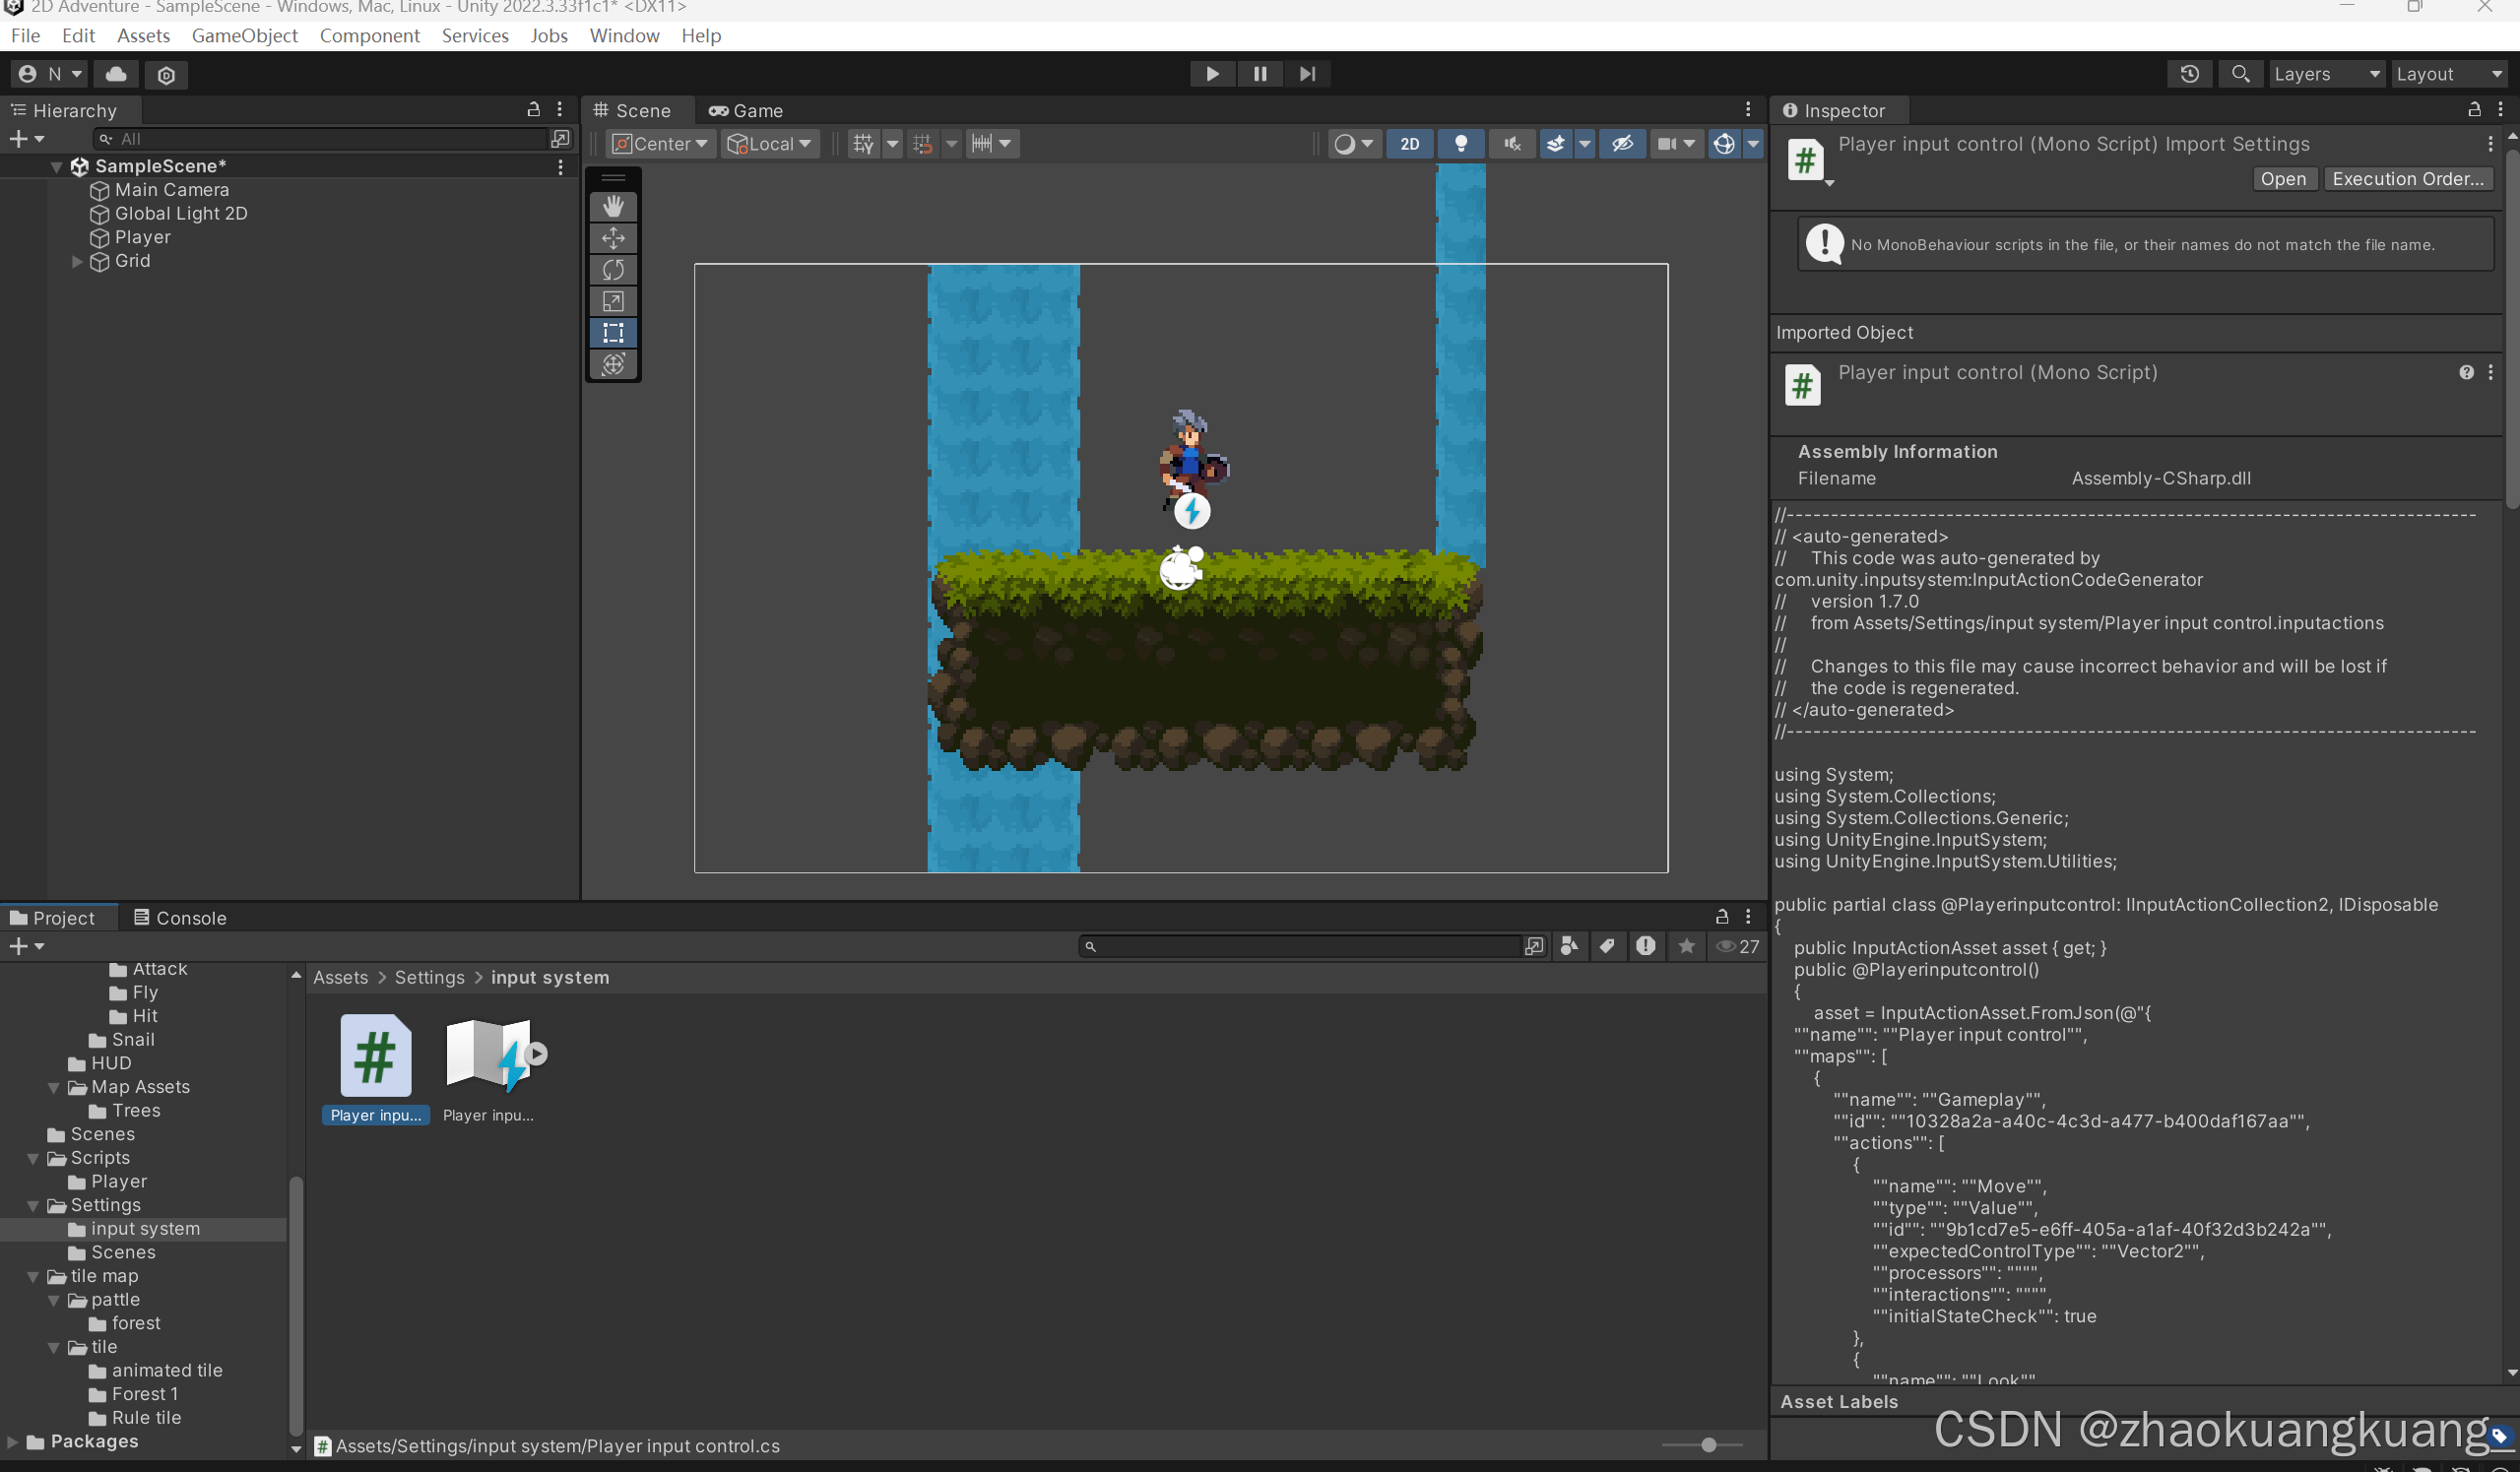Toggle 2D scene view mode
Viewport: 2520px width, 1472px height.
point(1409,144)
